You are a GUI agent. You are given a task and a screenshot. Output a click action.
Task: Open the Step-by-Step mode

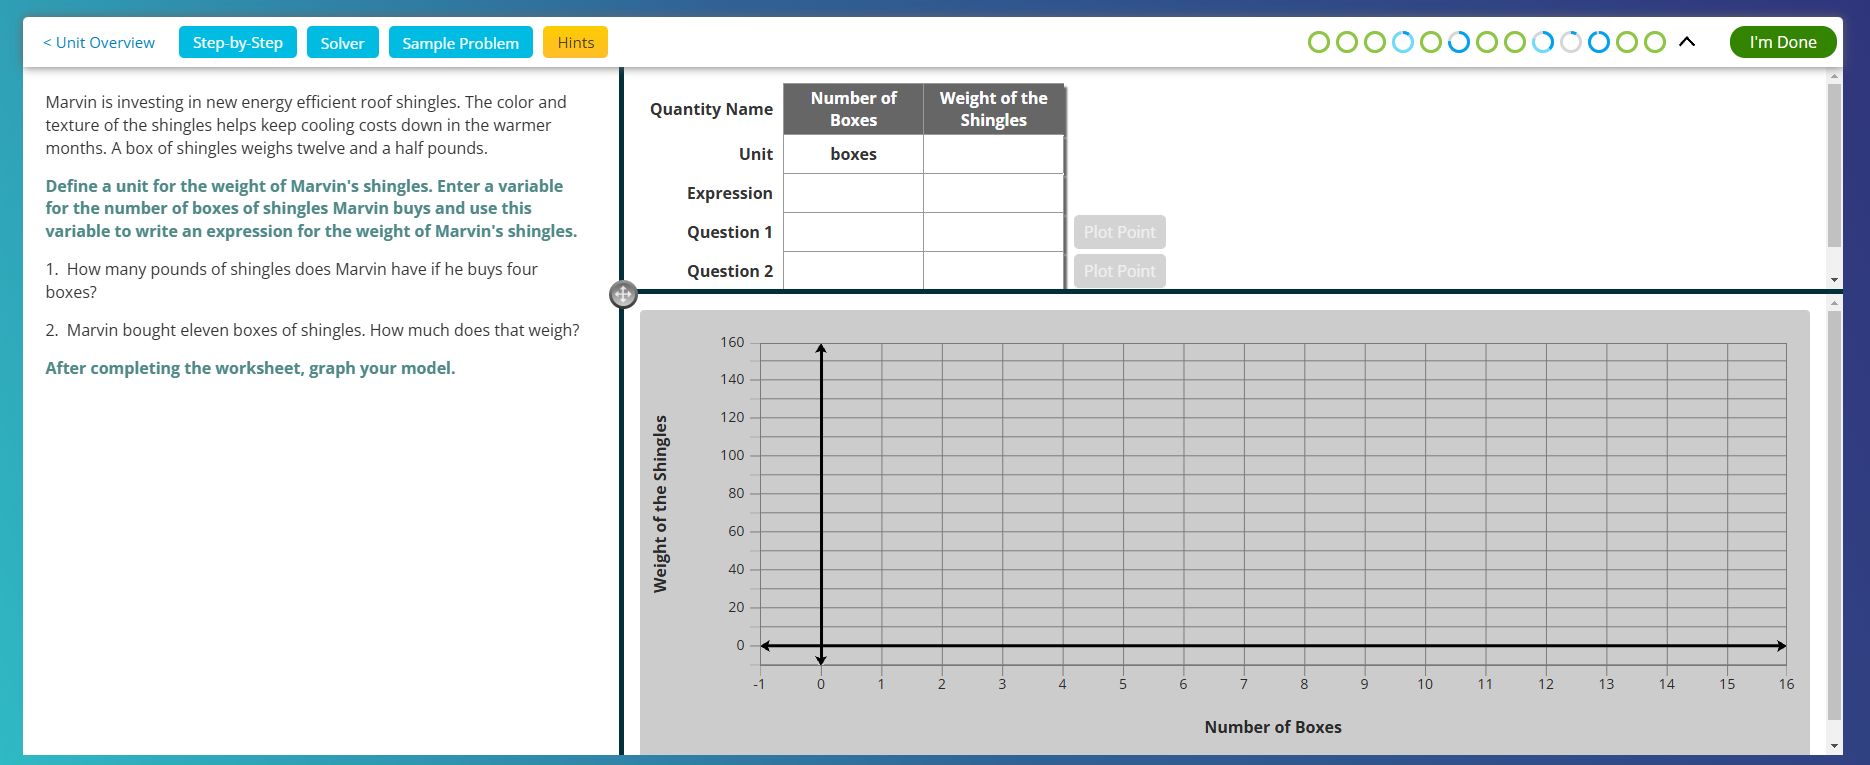[238, 42]
